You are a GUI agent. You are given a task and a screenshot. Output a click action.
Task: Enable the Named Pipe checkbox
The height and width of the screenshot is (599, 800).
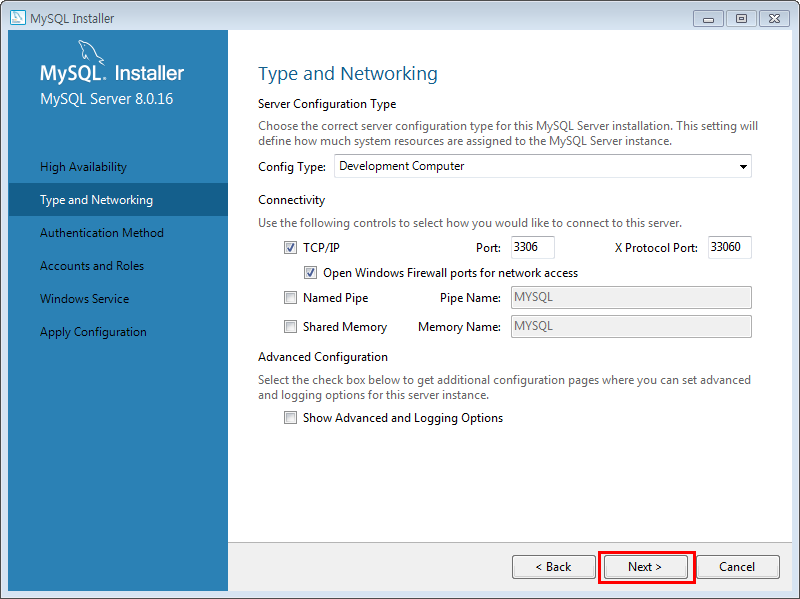[x=290, y=297]
